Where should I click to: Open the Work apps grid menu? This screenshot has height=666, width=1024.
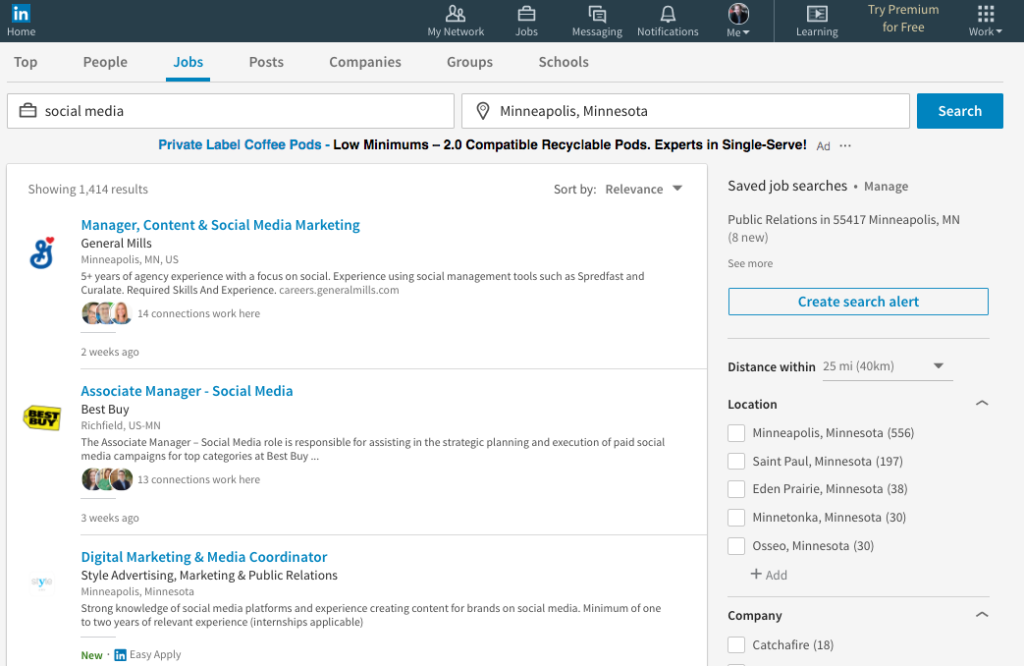tap(985, 14)
